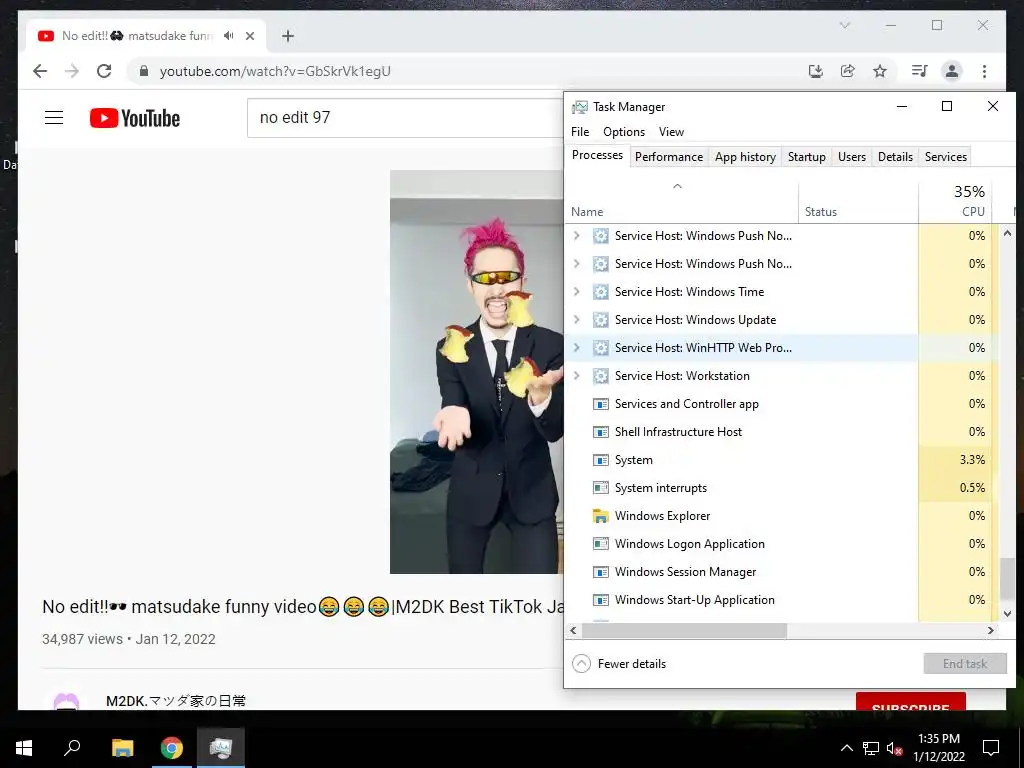The height and width of the screenshot is (768, 1024).
Task: Click the padlock site info icon
Action: click(144, 71)
